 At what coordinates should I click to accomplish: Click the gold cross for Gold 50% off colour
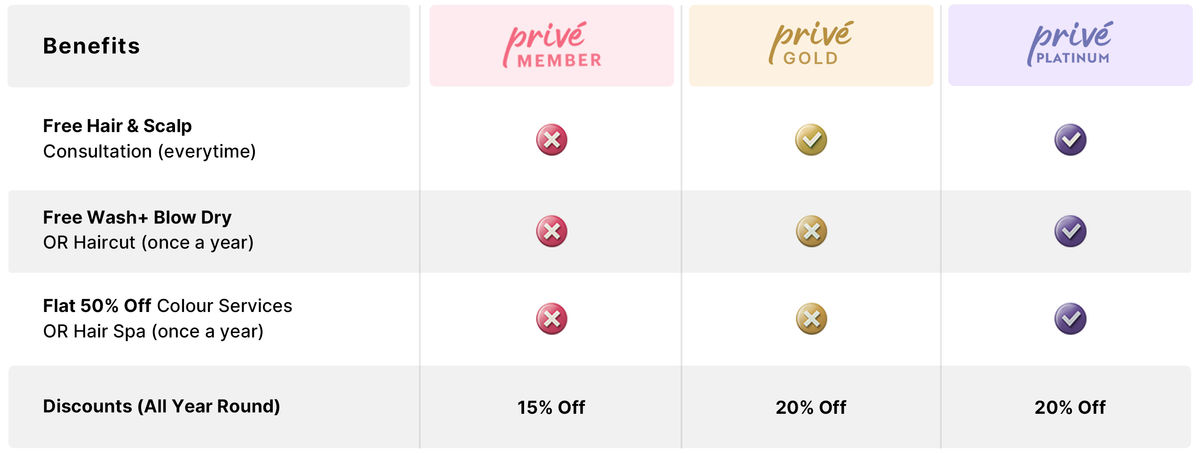[811, 319]
